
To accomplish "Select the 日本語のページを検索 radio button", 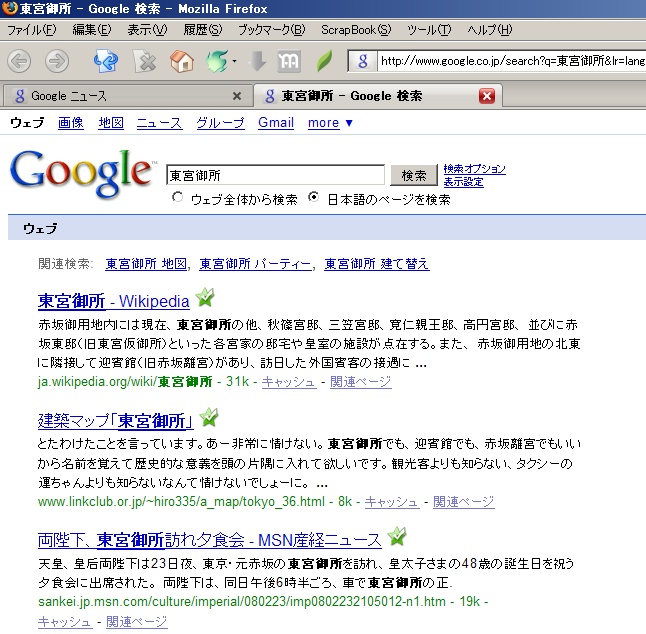I will tap(314, 198).
